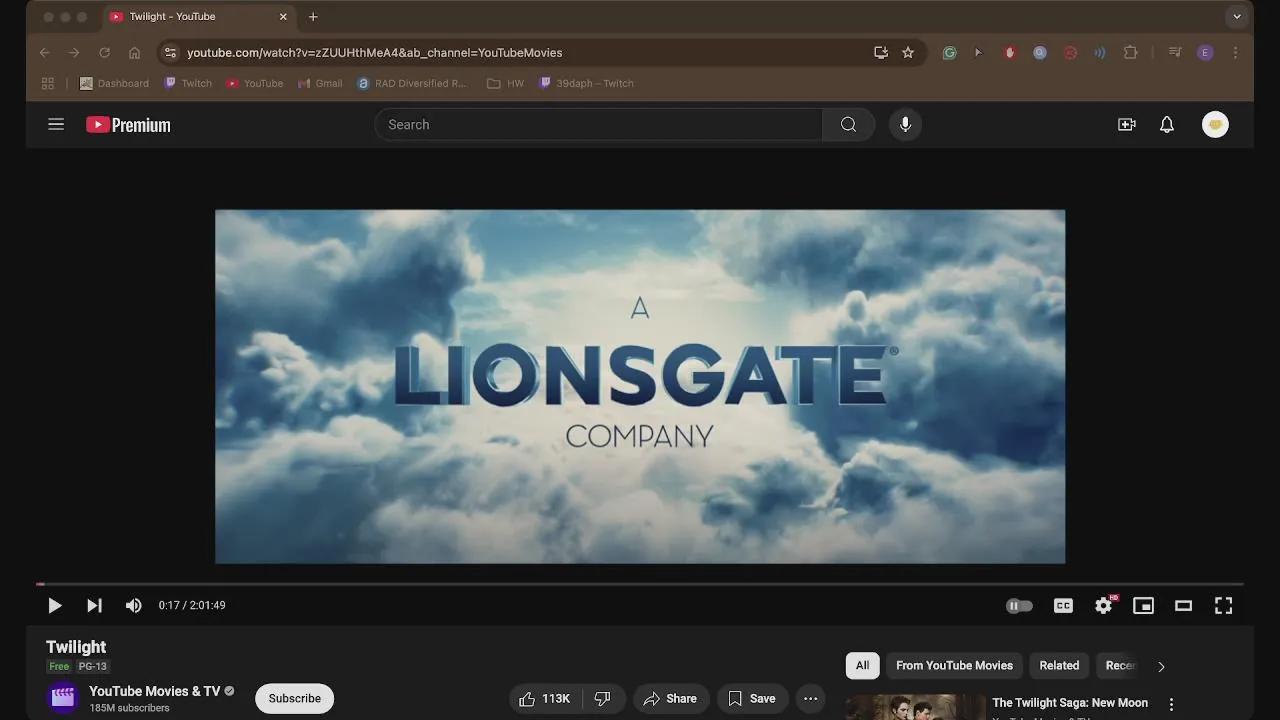Show more filter chips with right arrow
This screenshot has width=1280, height=720.
pos(1161,666)
